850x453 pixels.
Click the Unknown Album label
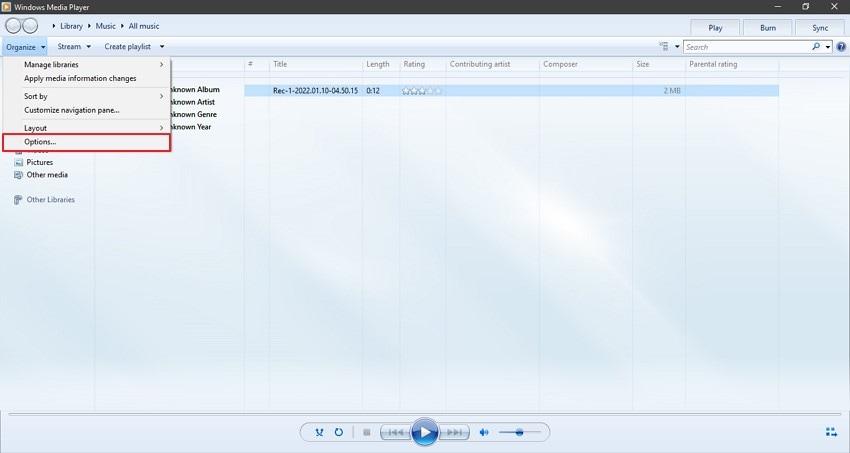pos(196,90)
